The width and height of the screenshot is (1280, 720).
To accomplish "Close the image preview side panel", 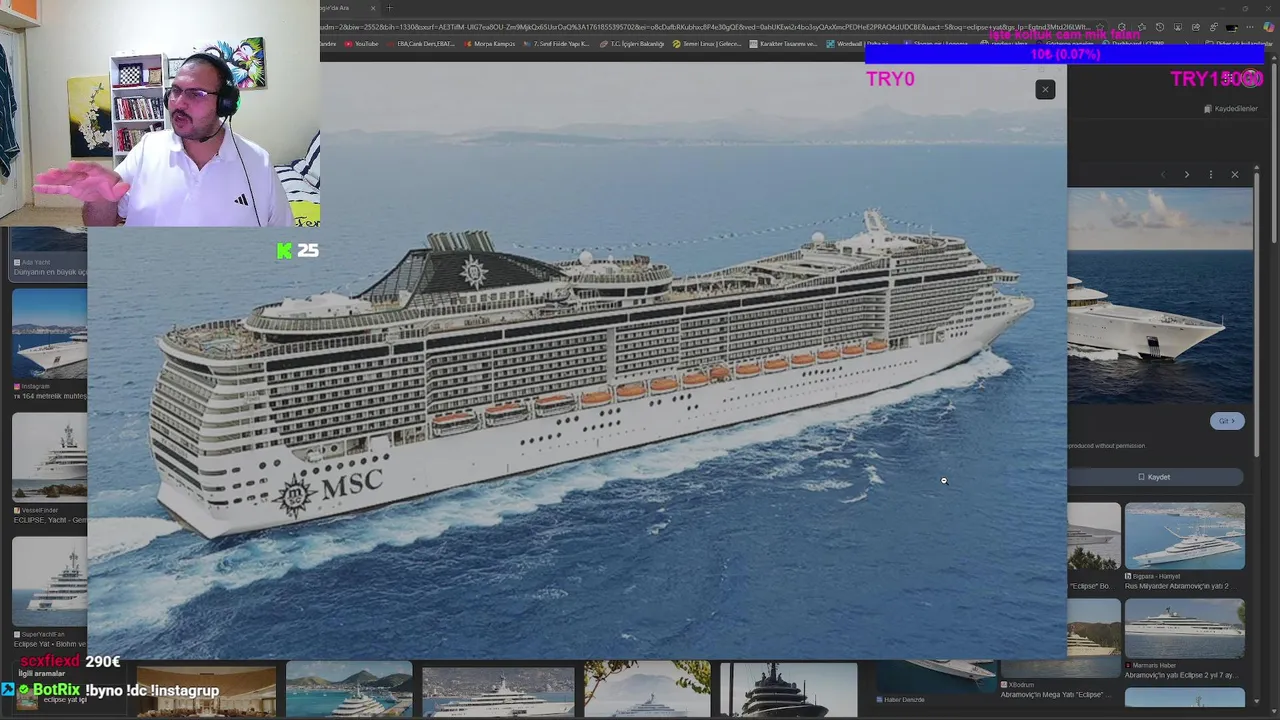I will pyautogui.click(x=1235, y=175).
